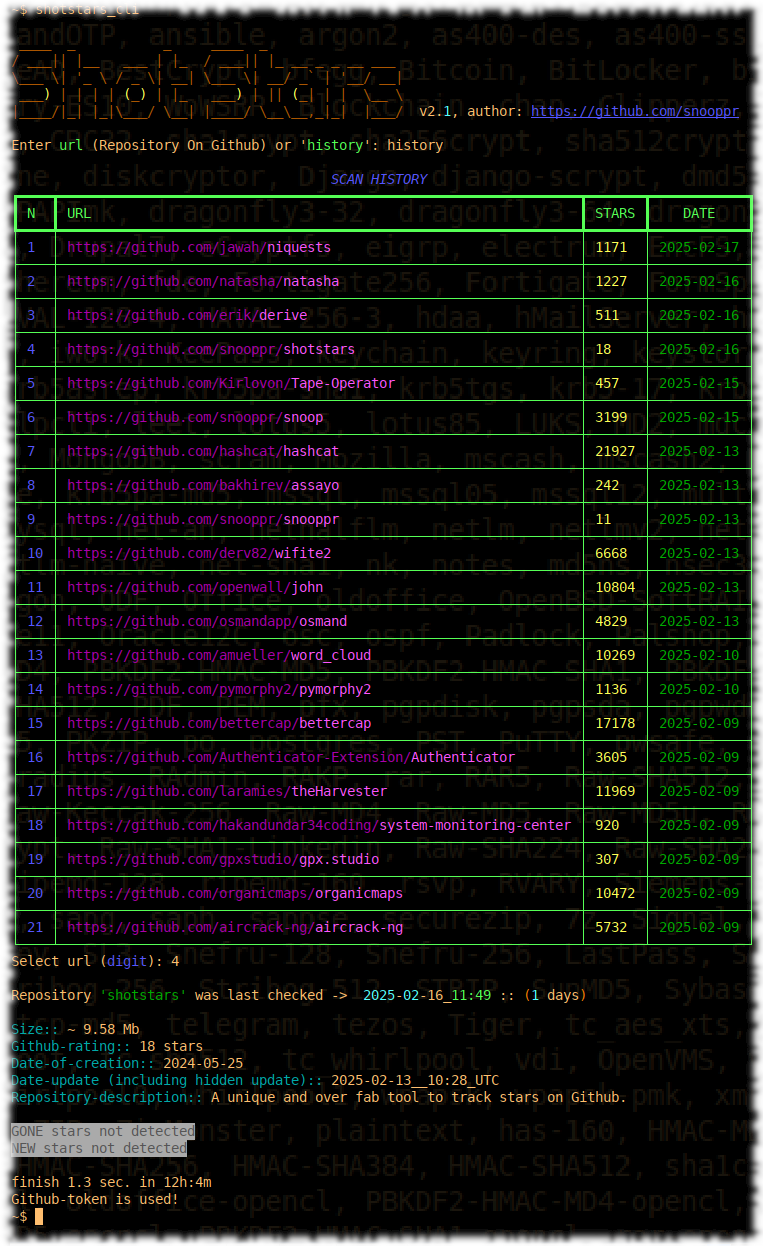Click the Date-of-creation value 2024-05-25

[x=203, y=1063]
